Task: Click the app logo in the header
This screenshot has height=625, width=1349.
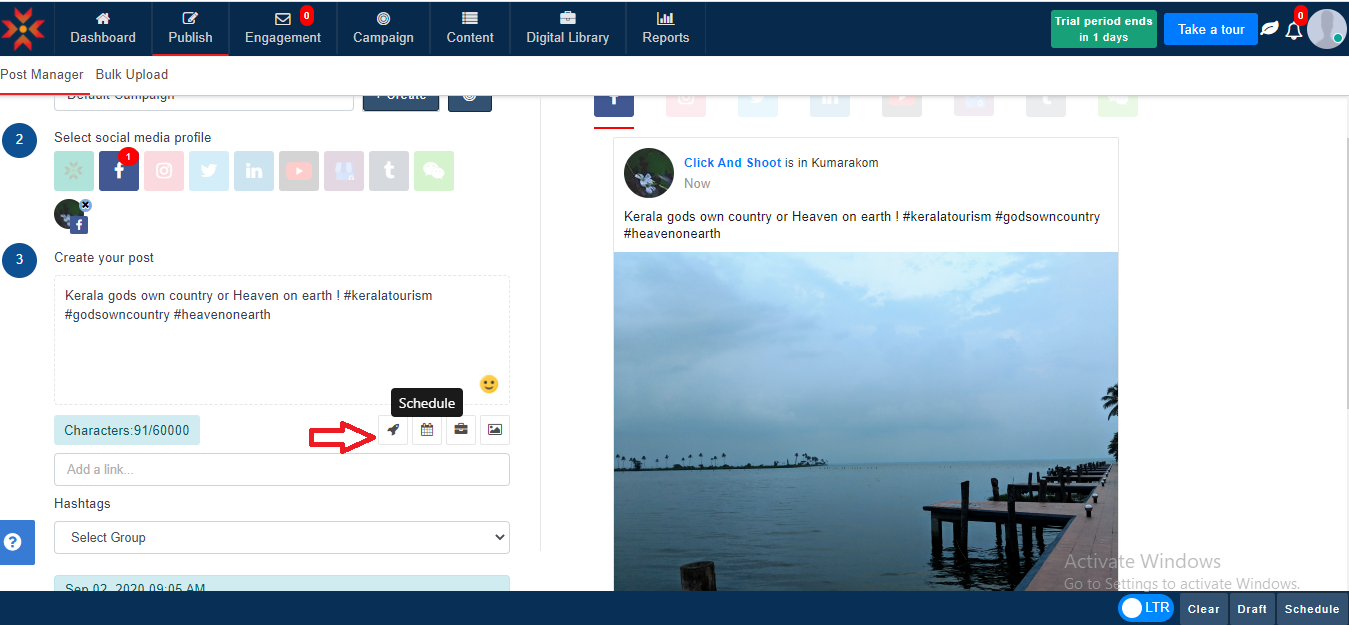Action: 23,28
